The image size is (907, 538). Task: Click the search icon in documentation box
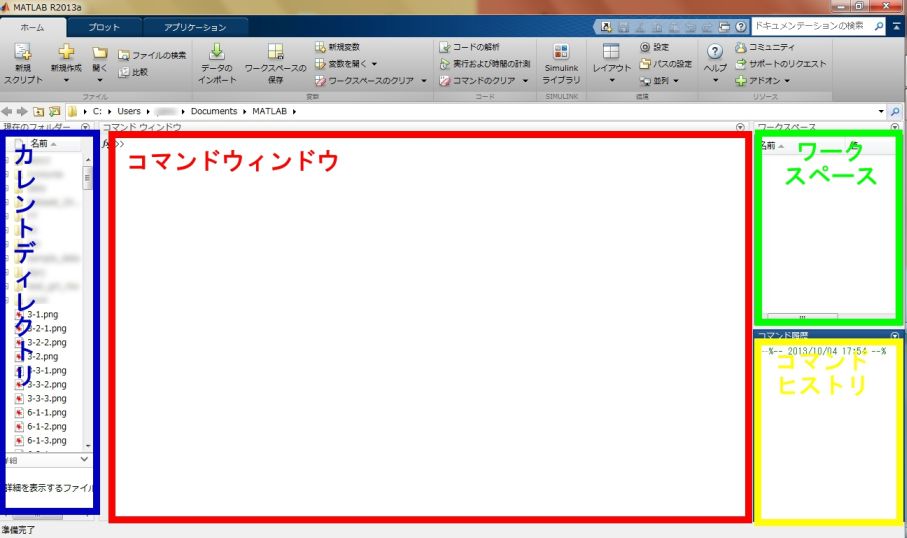point(879,26)
